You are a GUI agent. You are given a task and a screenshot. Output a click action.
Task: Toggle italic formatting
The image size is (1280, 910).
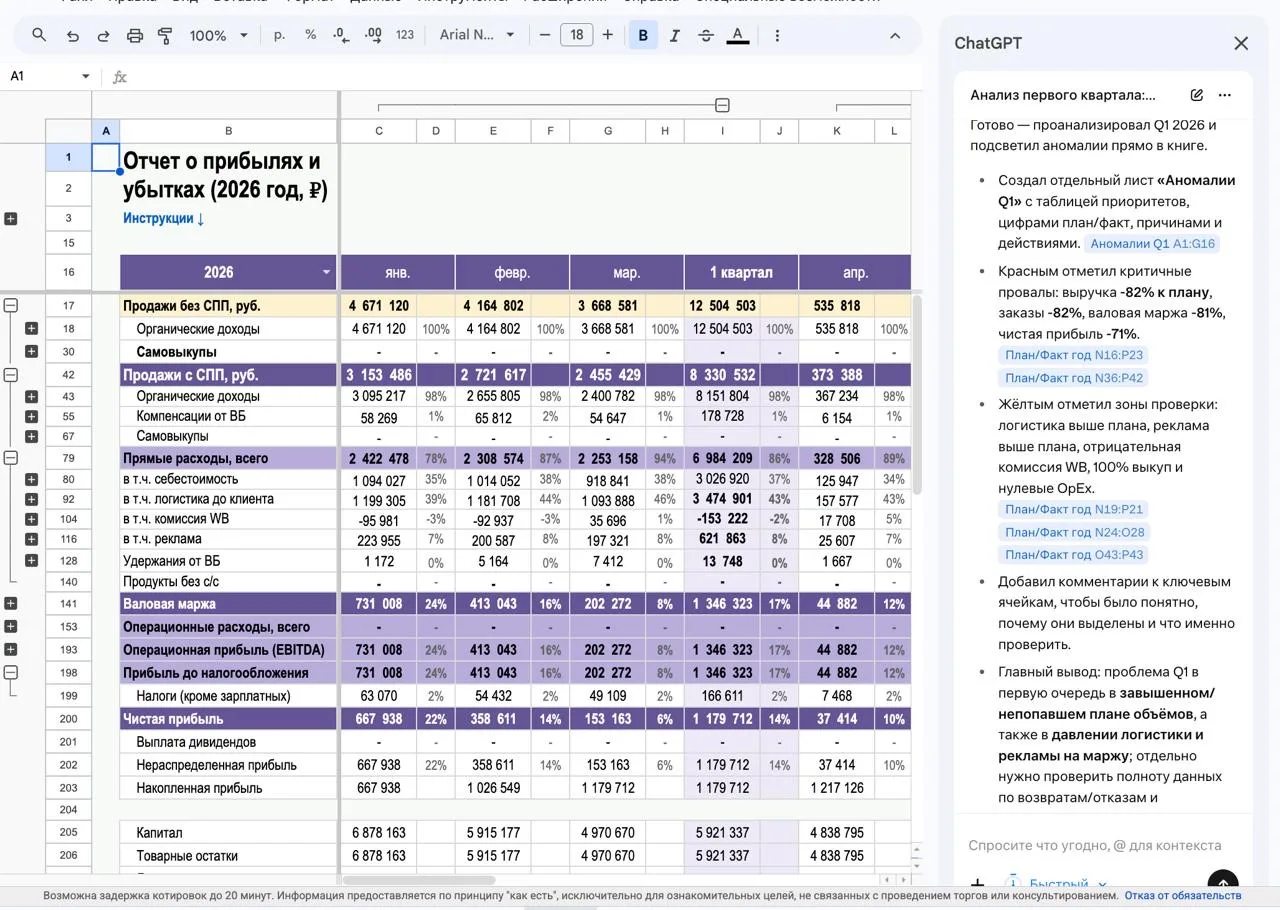(x=675, y=35)
